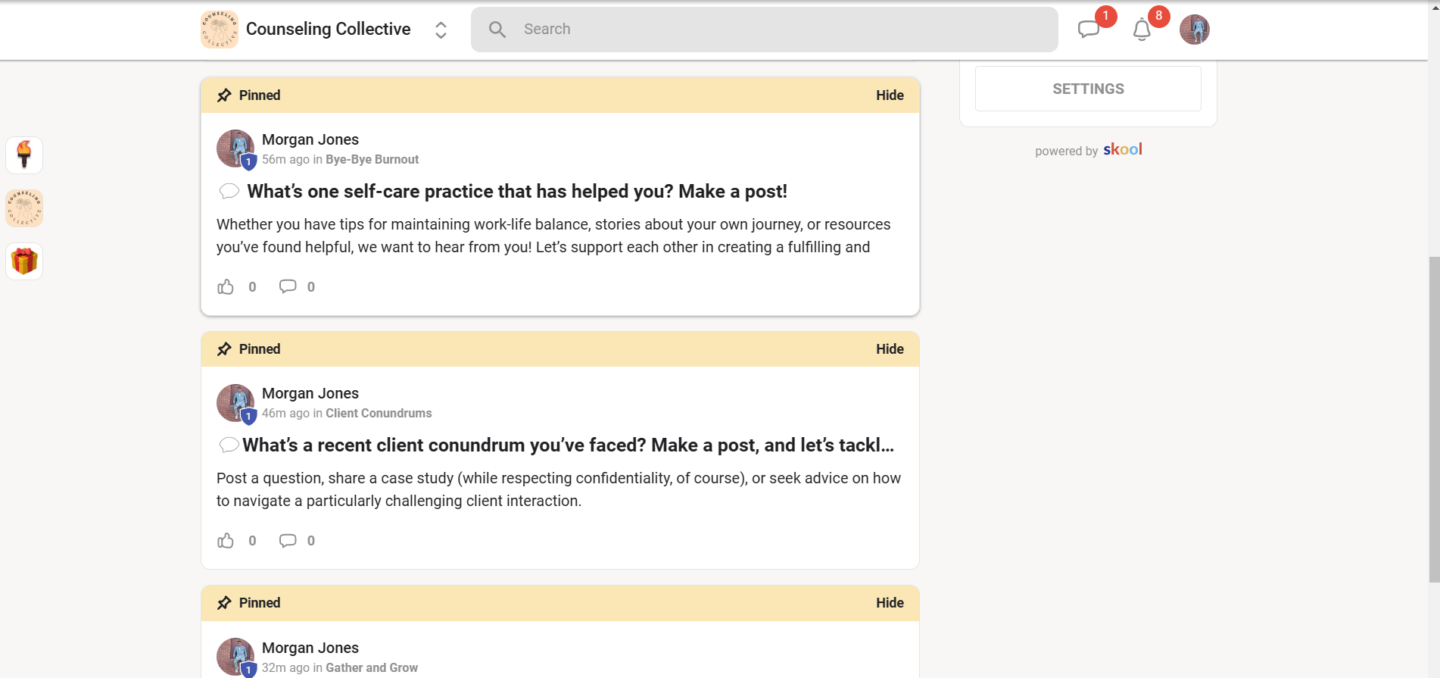This screenshot has width=1440, height=678.
Task: Hide the pinned client conundrum post
Action: (889, 349)
